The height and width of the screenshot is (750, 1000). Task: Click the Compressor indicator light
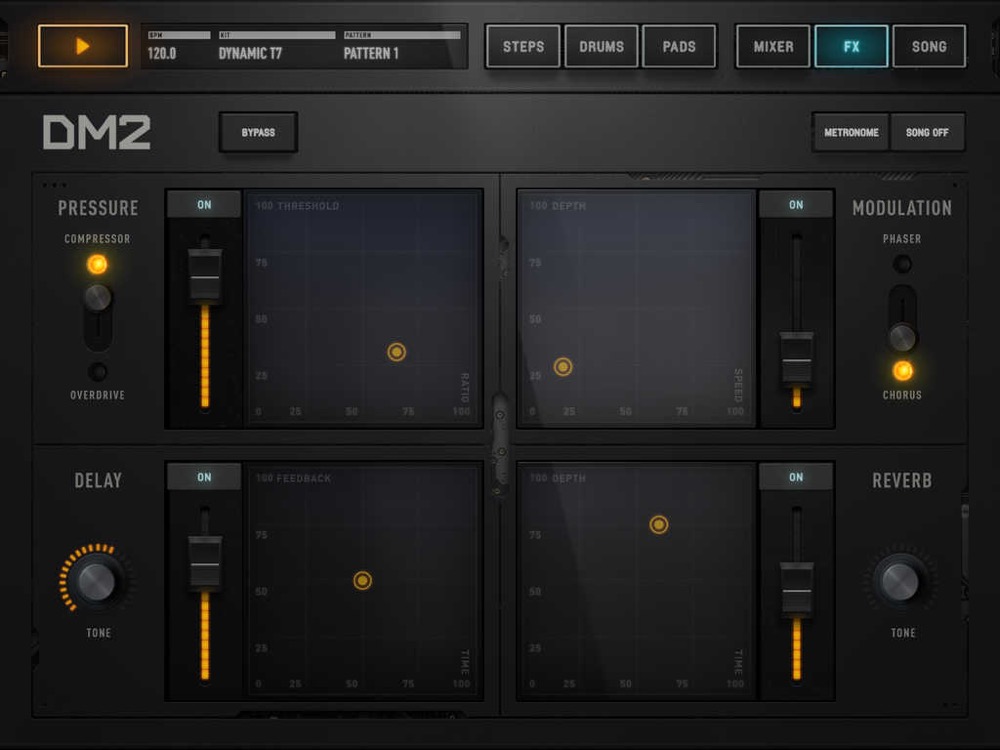coord(97,265)
